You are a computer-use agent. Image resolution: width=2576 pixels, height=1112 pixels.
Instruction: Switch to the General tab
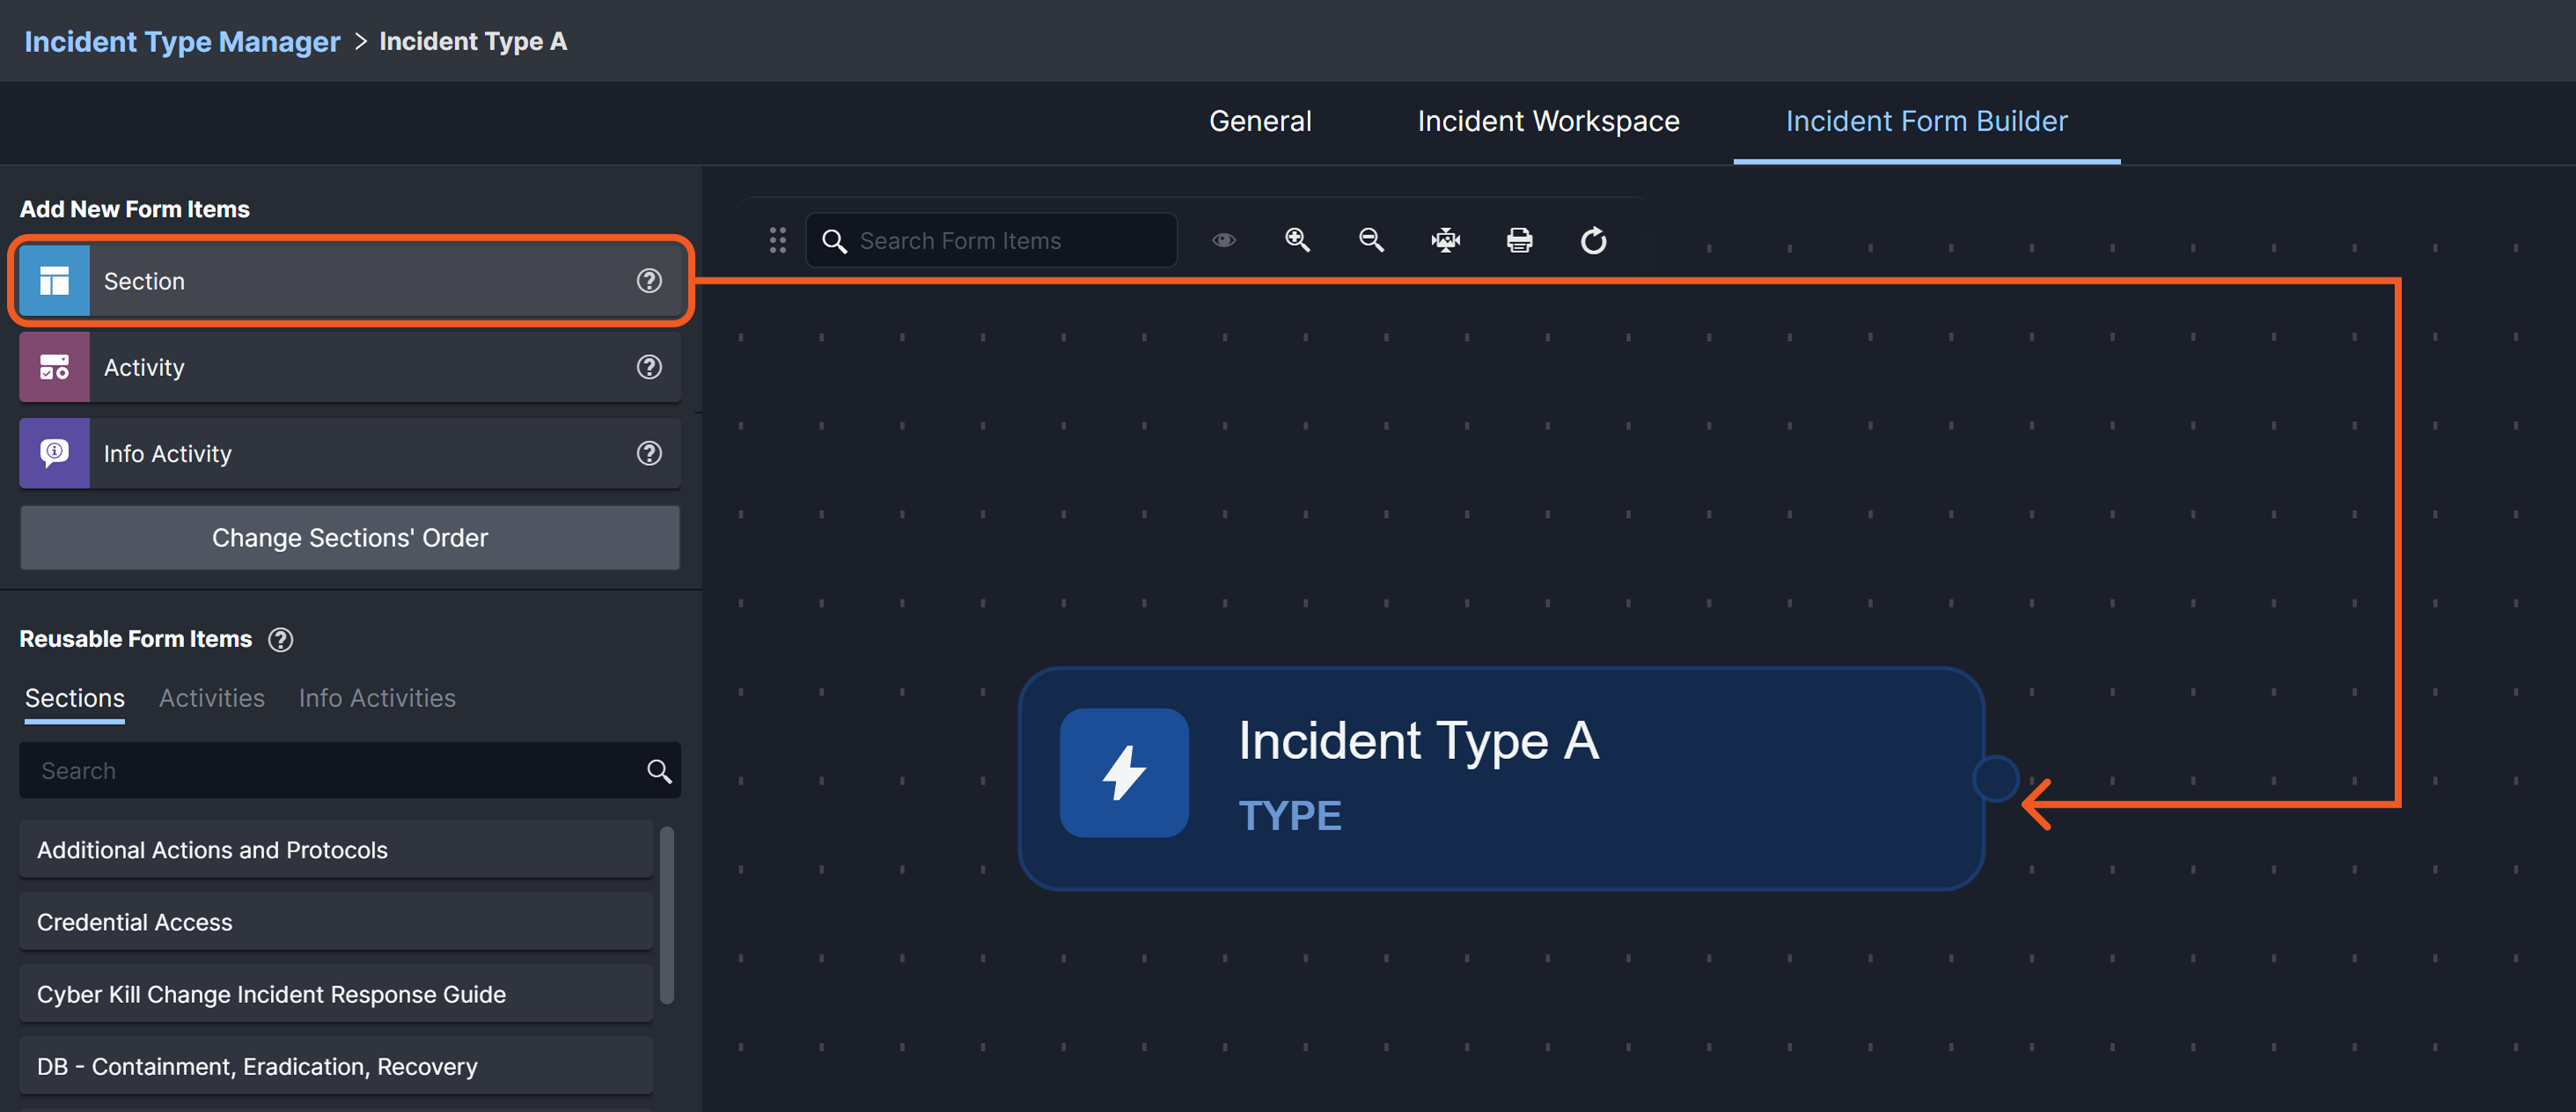click(x=1259, y=122)
